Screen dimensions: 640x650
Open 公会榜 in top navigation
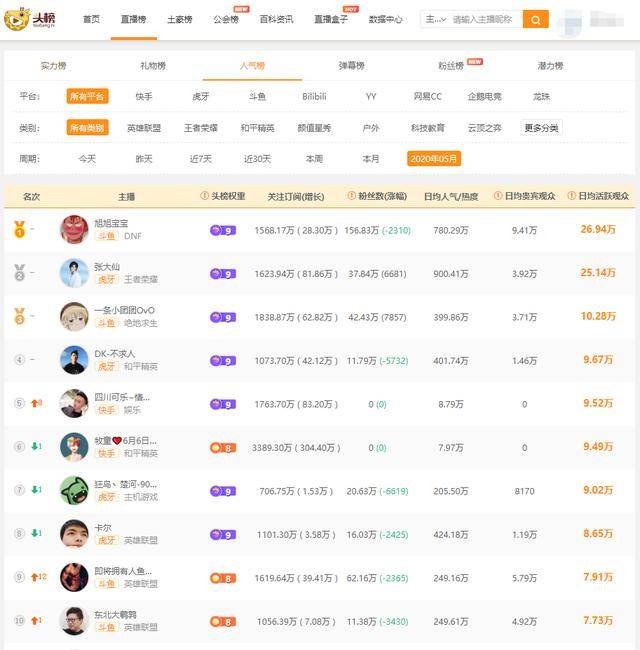[226, 19]
